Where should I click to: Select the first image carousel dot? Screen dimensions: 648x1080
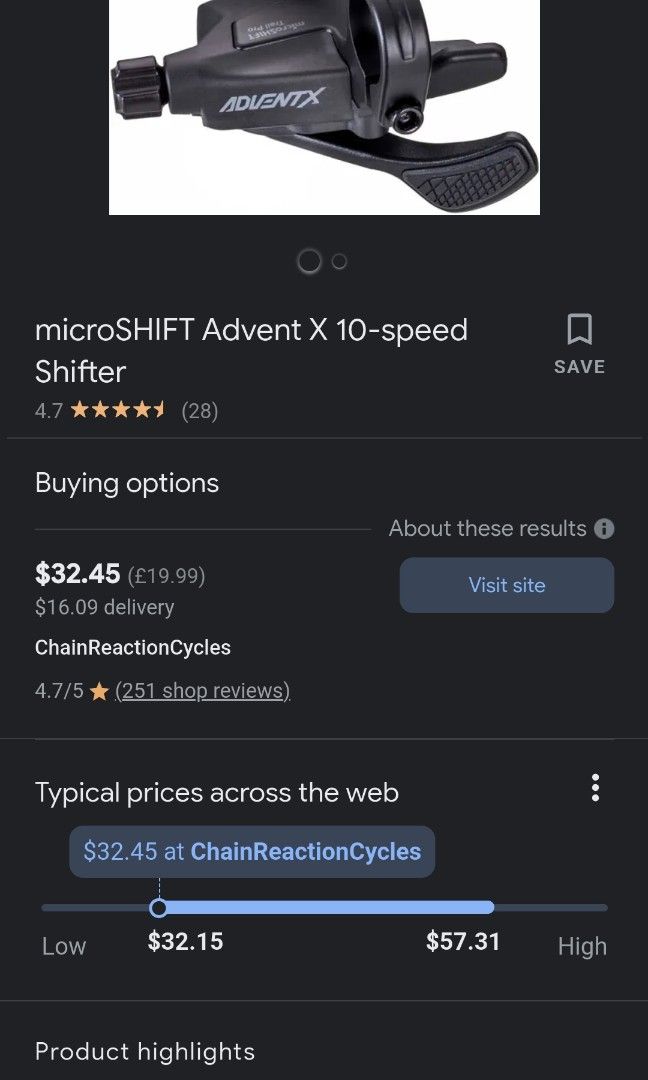coord(310,261)
